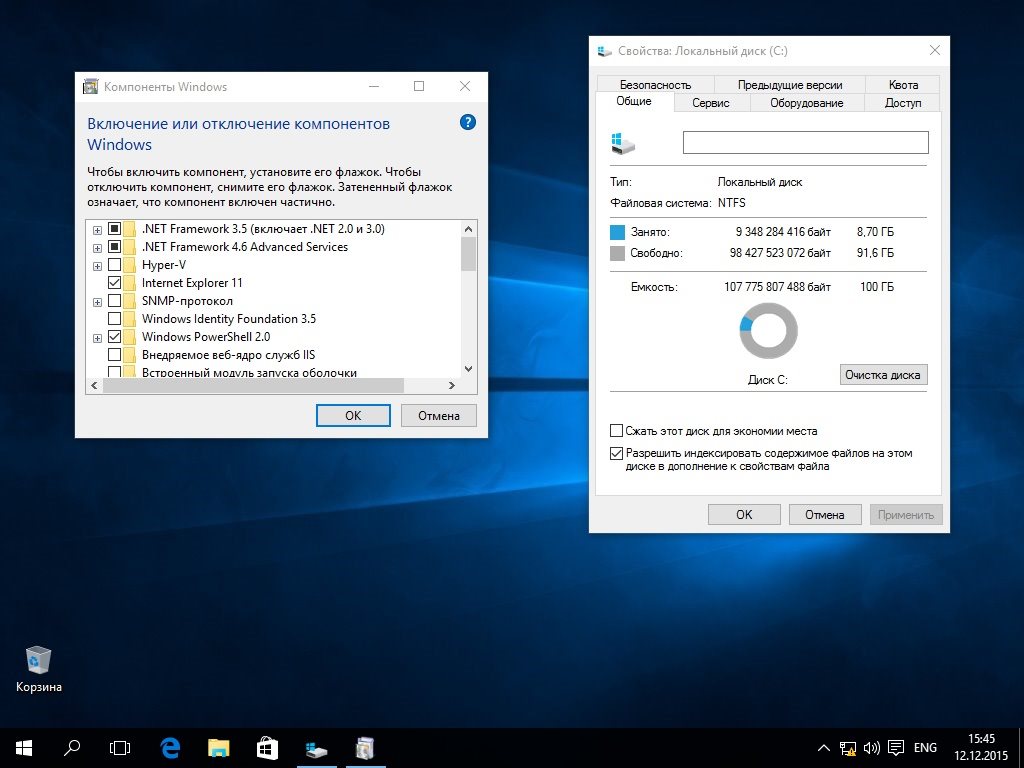
Task: Open taskbar Search magnifier
Action: (72, 748)
